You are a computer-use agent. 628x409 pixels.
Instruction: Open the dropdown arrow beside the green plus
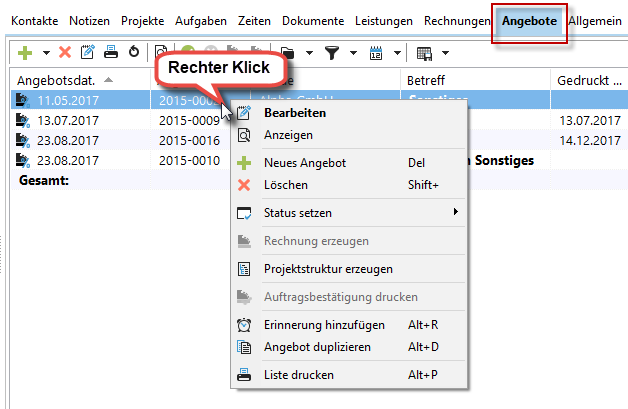click(45, 52)
